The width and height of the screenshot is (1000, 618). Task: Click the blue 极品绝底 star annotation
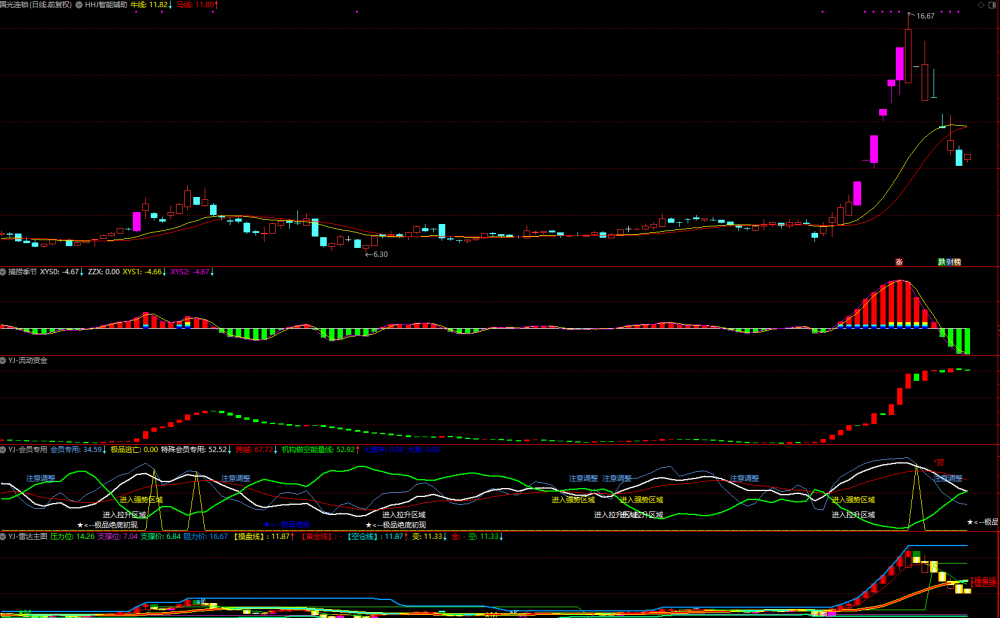tap(287, 524)
